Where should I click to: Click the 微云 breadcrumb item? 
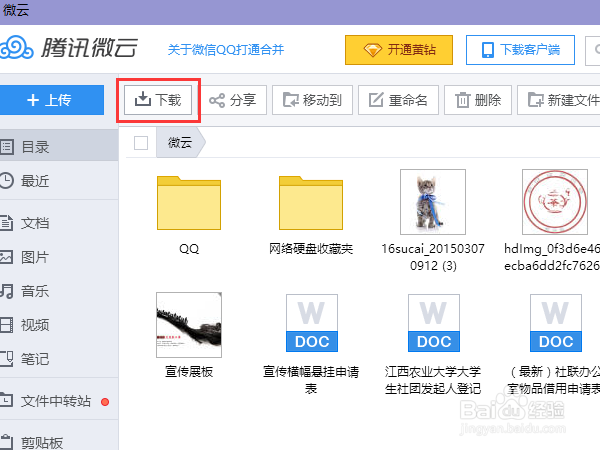pyautogui.click(x=180, y=142)
